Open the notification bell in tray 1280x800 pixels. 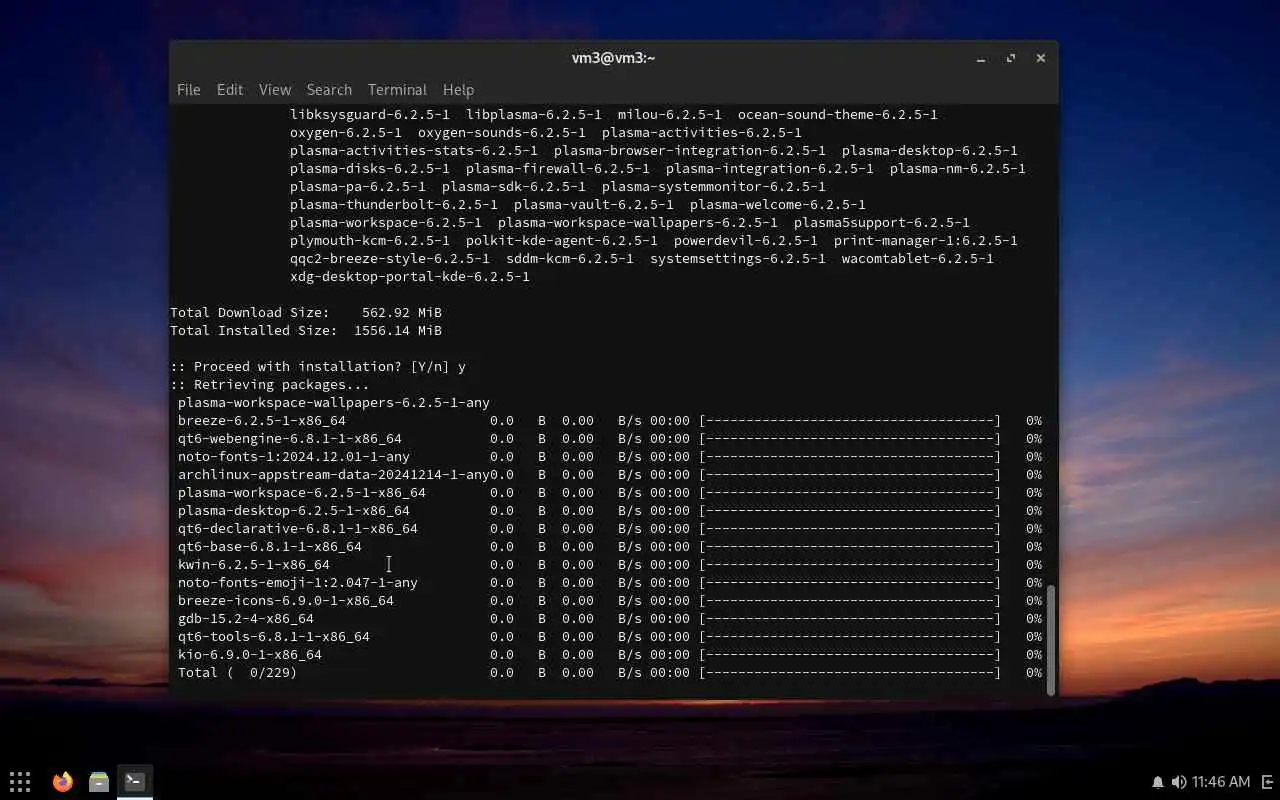1158,782
